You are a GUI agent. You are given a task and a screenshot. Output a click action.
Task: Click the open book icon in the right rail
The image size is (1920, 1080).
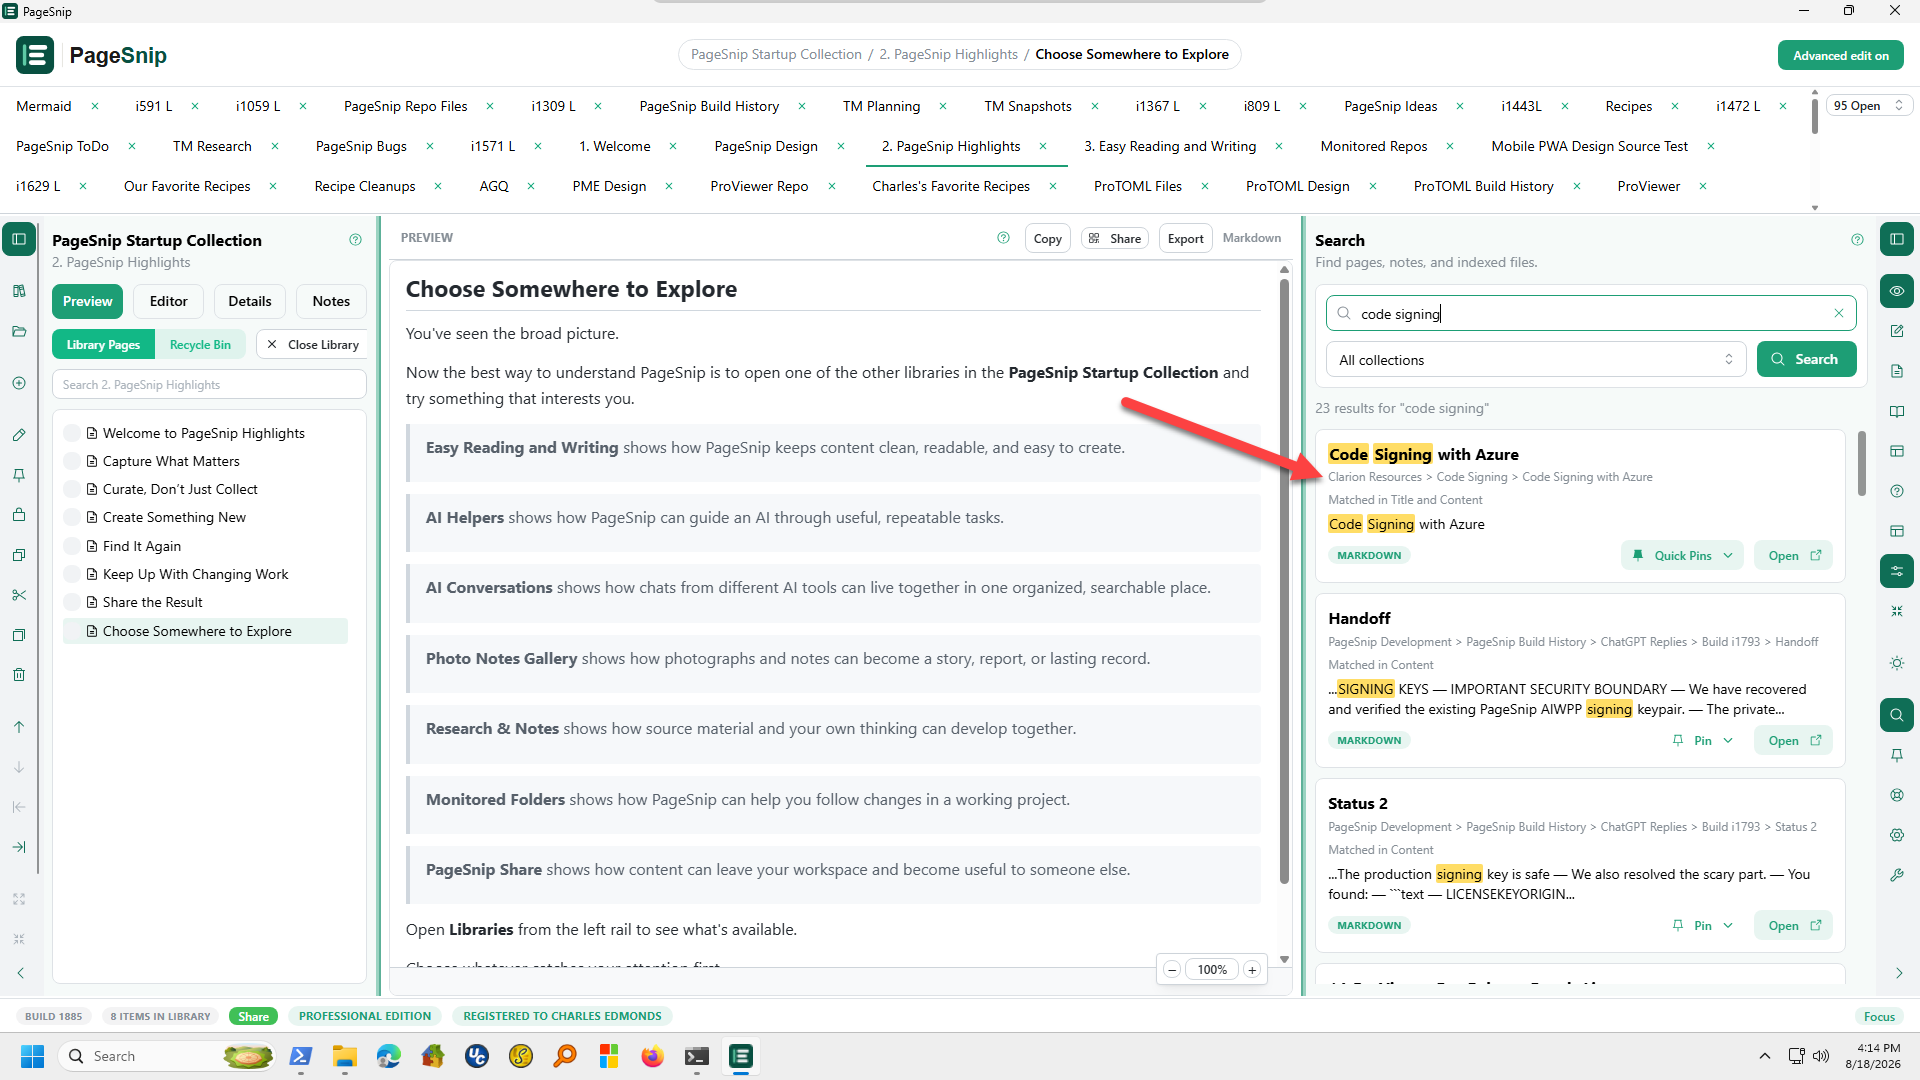pyautogui.click(x=1897, y=411)
